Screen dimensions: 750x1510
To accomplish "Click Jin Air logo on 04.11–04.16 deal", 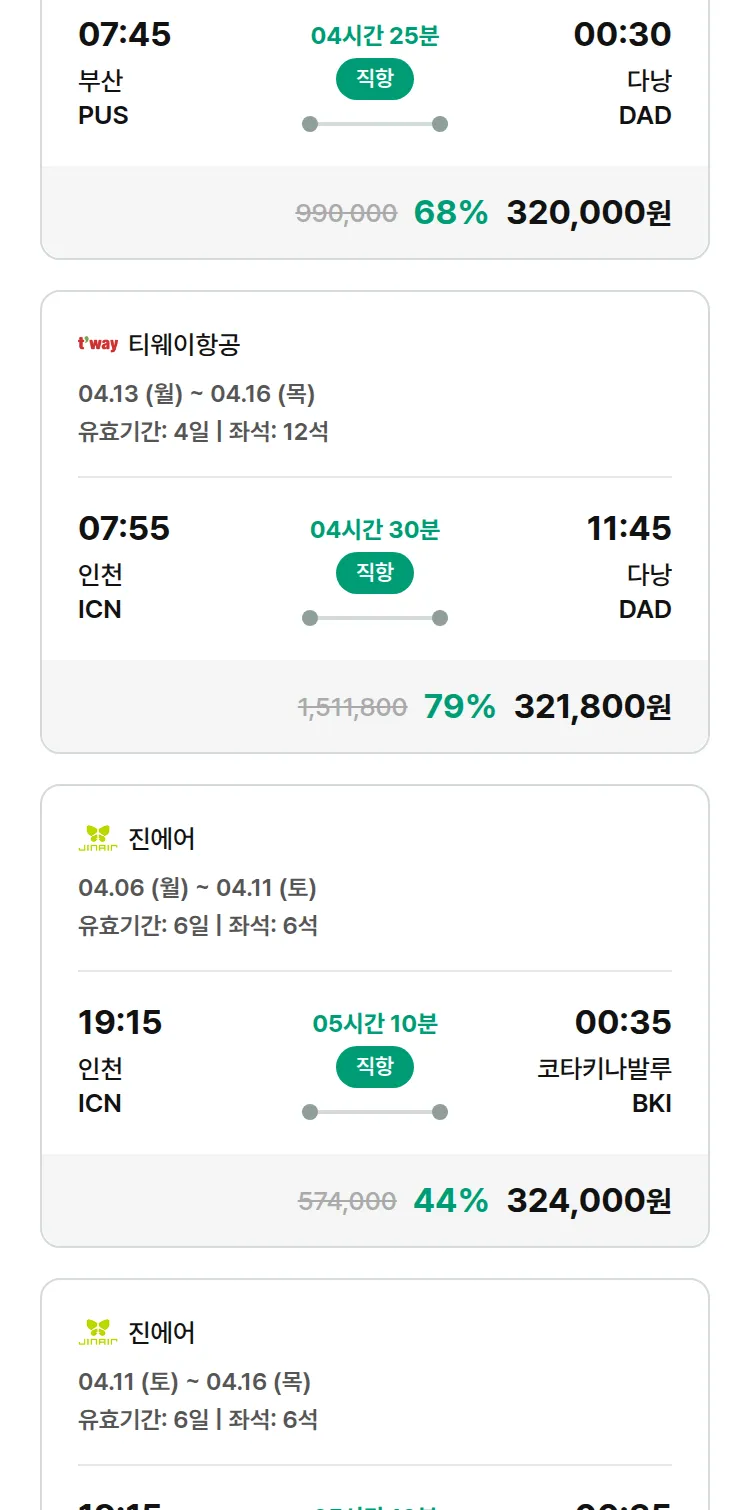I will [x=98, y=1332].
